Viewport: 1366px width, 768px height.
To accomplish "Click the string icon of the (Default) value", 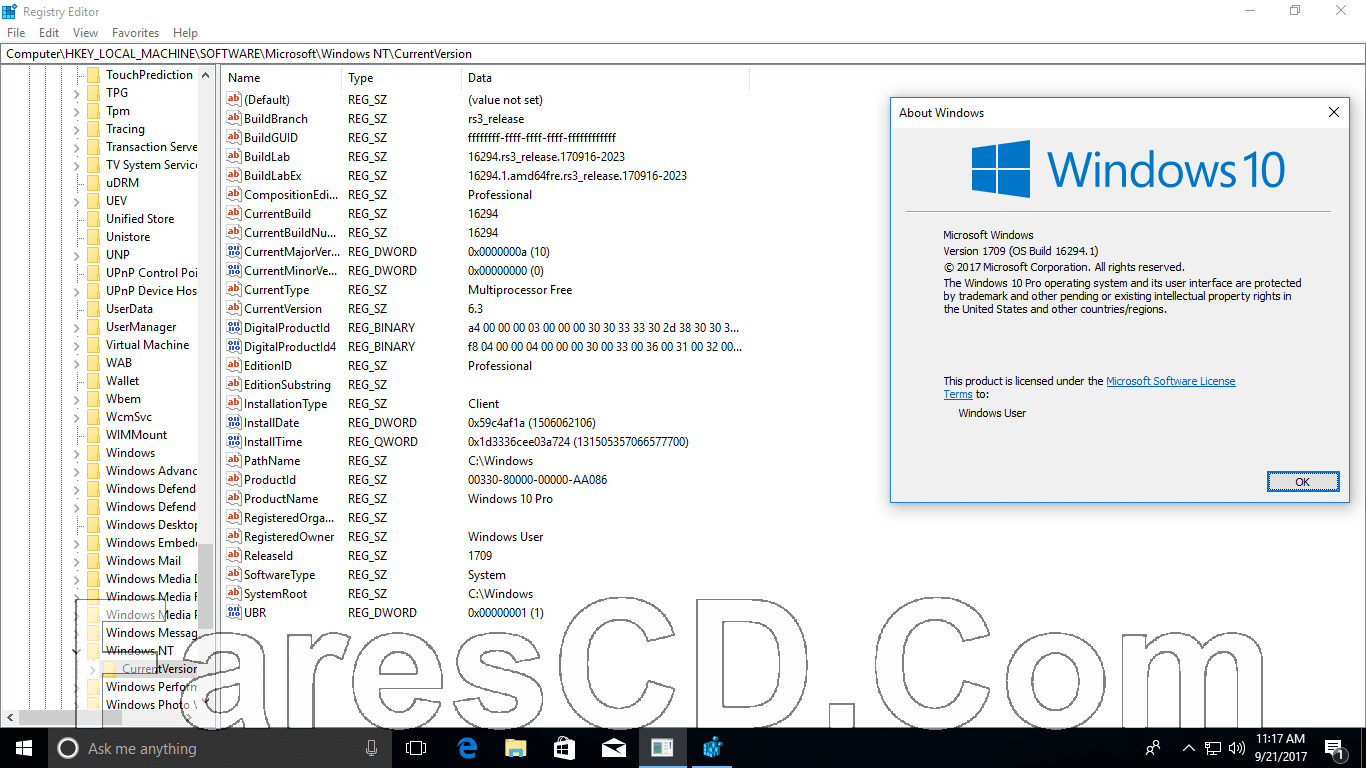I will click(234, 99).
